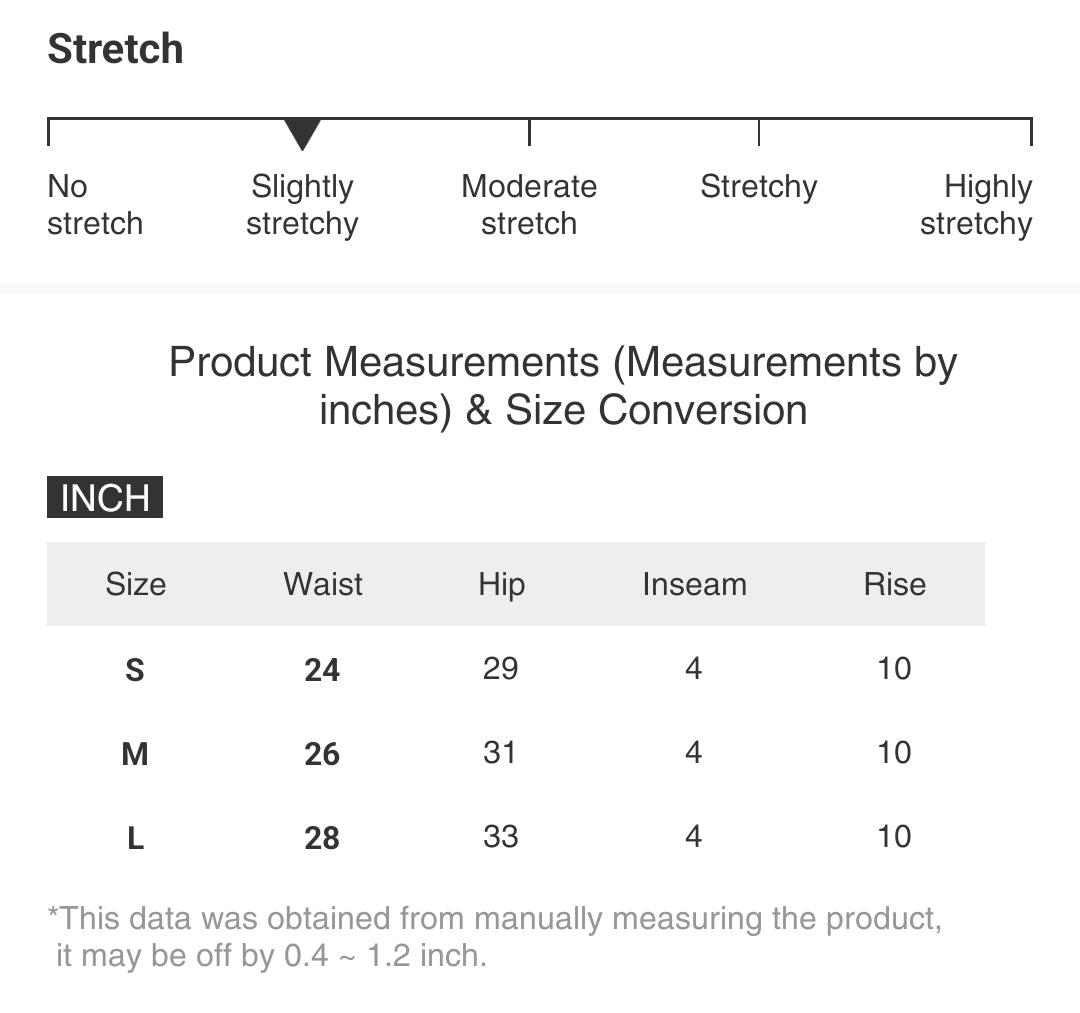Image resolution: width=1080 pixels, height=1013 pixels.
Task: Click the "Stretchy" scale label
Action: click(759, 187)
